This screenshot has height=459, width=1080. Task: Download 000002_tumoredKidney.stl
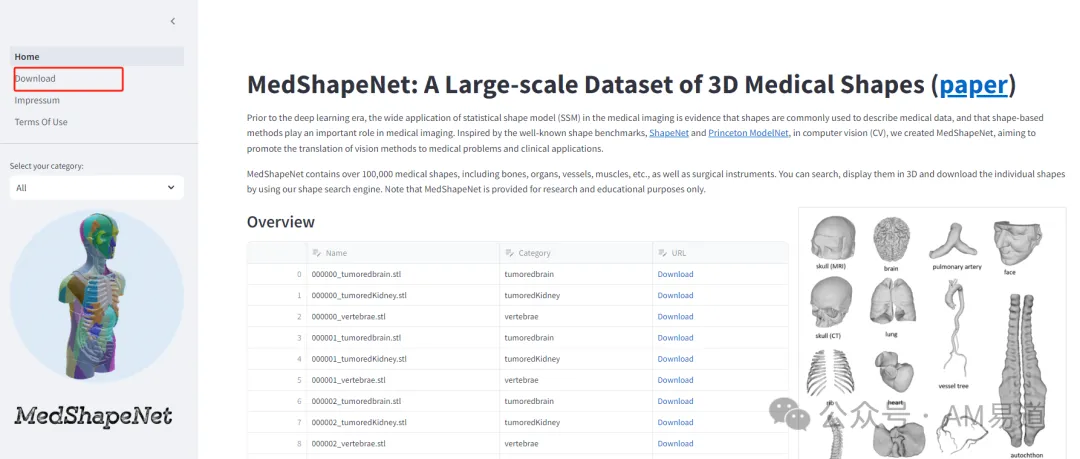(675, 422)
